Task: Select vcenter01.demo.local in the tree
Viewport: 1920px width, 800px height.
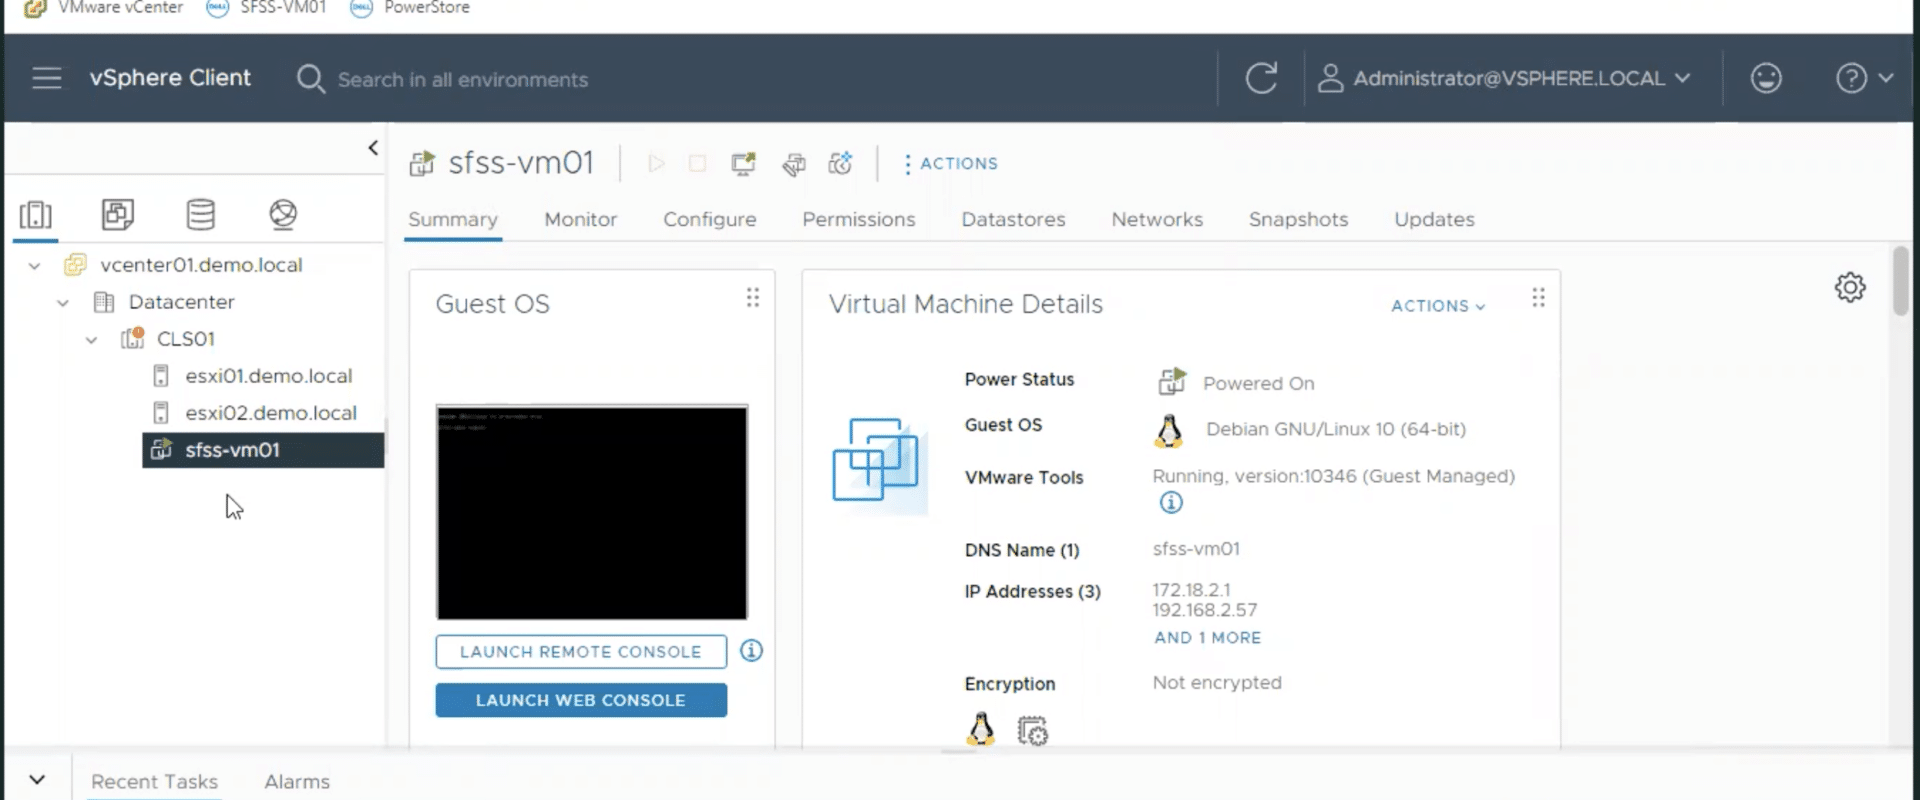Action: point(201,265)
